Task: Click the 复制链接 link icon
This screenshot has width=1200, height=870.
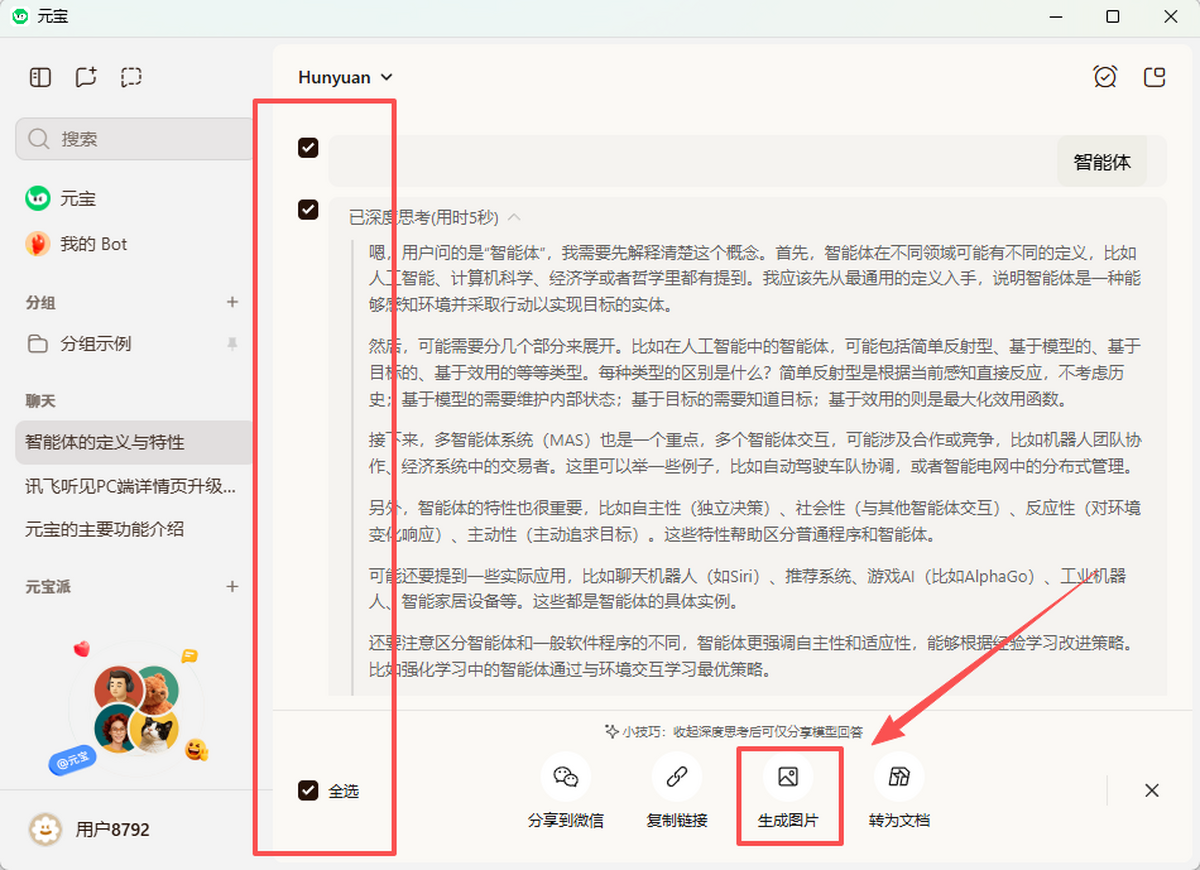Action: 677,776
